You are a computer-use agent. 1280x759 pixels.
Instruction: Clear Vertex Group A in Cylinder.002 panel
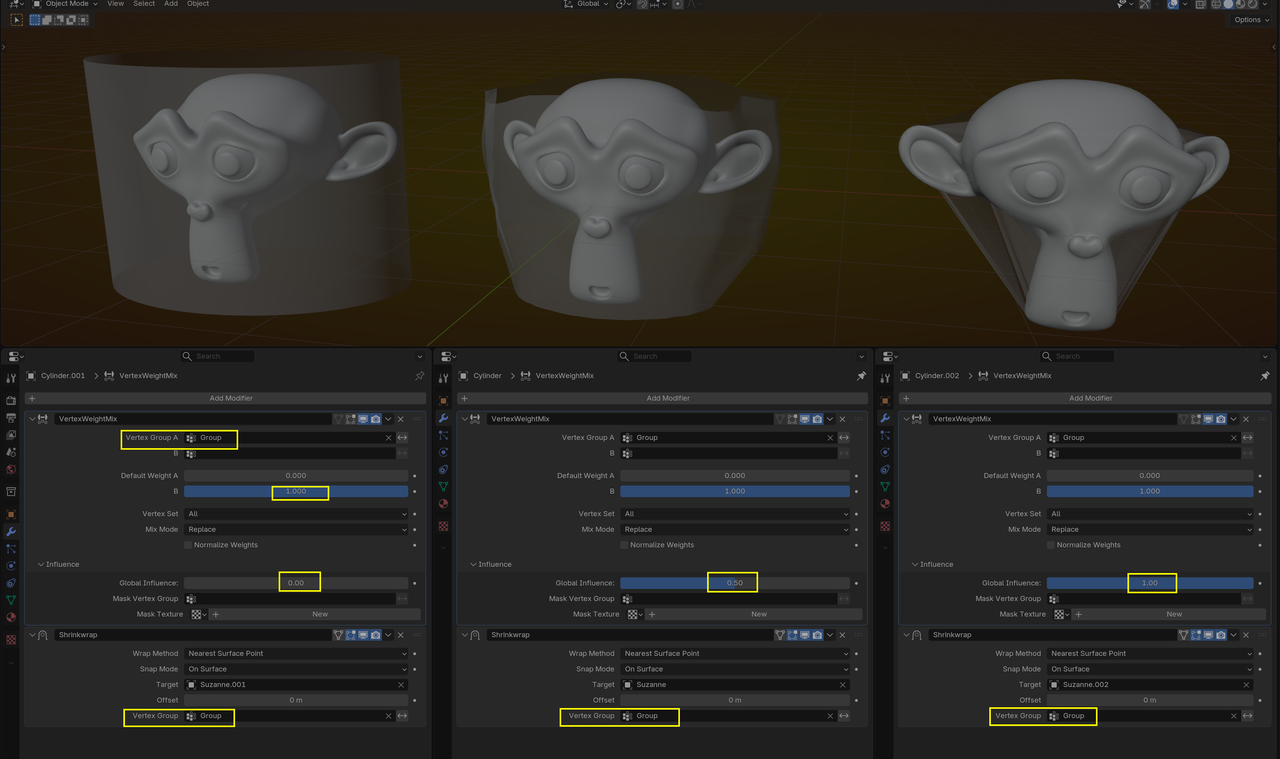[x=1235, y=438]
